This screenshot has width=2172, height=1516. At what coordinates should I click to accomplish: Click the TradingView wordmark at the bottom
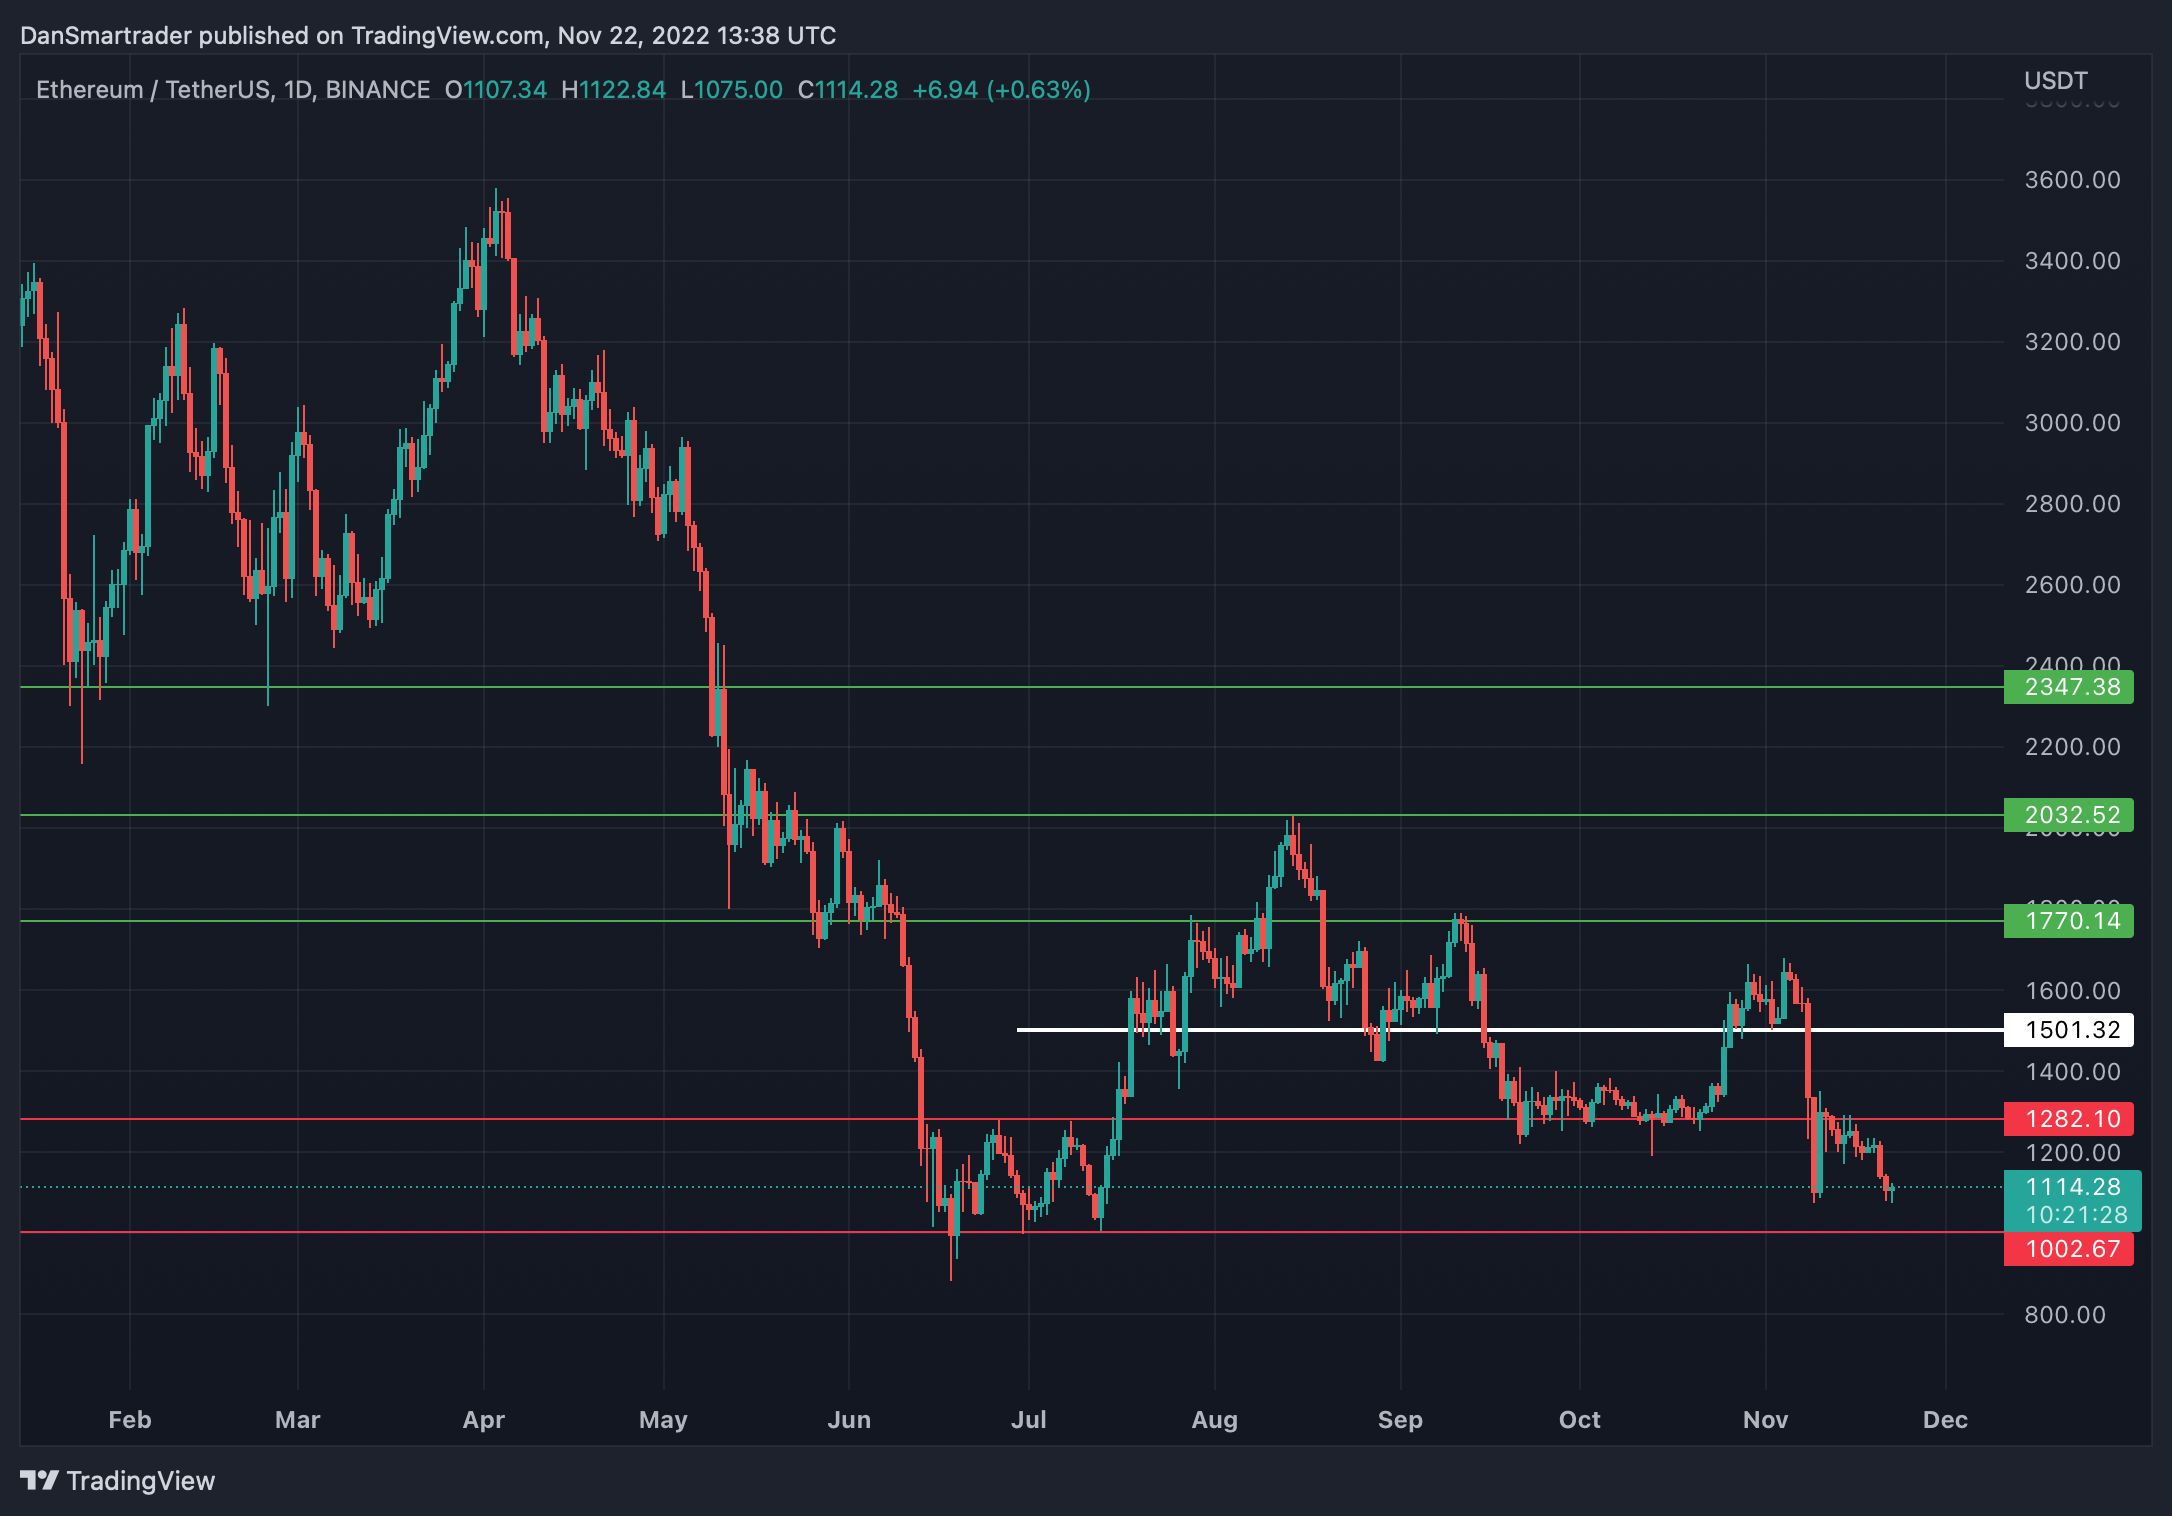coord(141,1481)
